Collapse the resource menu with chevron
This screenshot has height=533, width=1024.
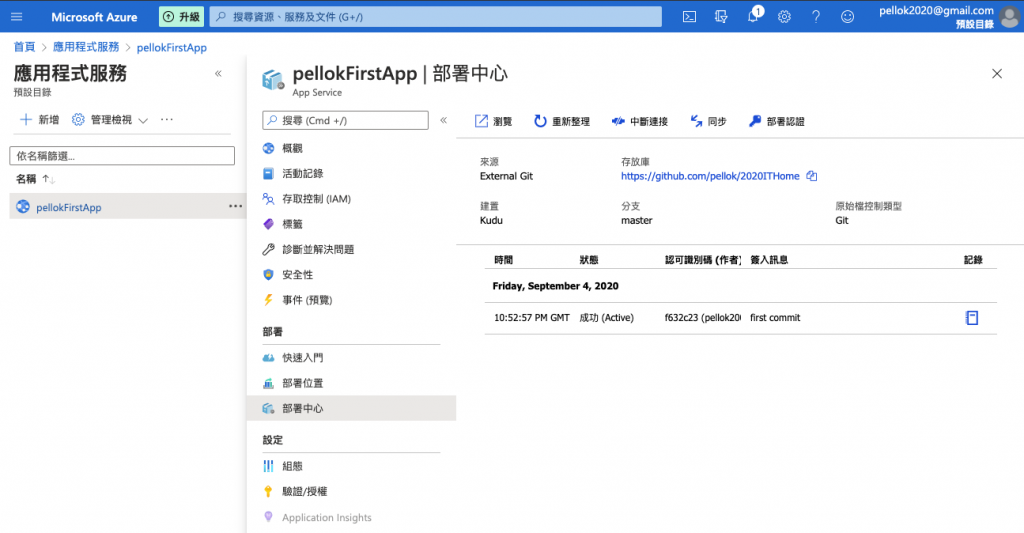[443, 120]
